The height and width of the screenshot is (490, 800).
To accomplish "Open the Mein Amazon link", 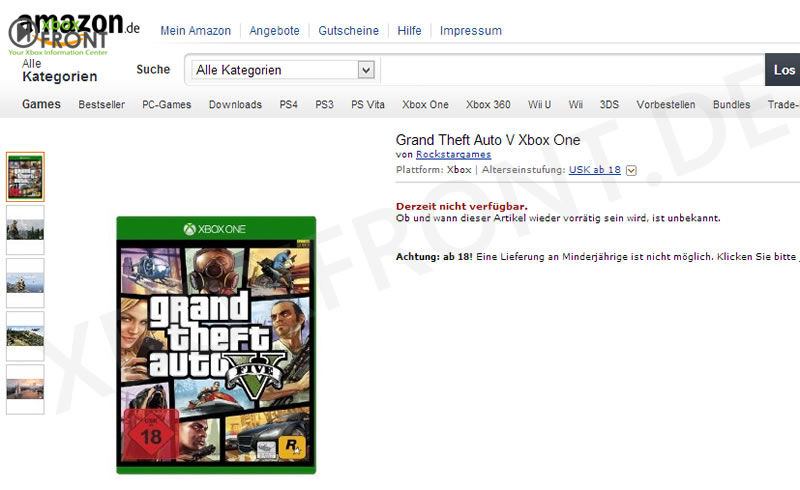I will [x=195, y=31].
